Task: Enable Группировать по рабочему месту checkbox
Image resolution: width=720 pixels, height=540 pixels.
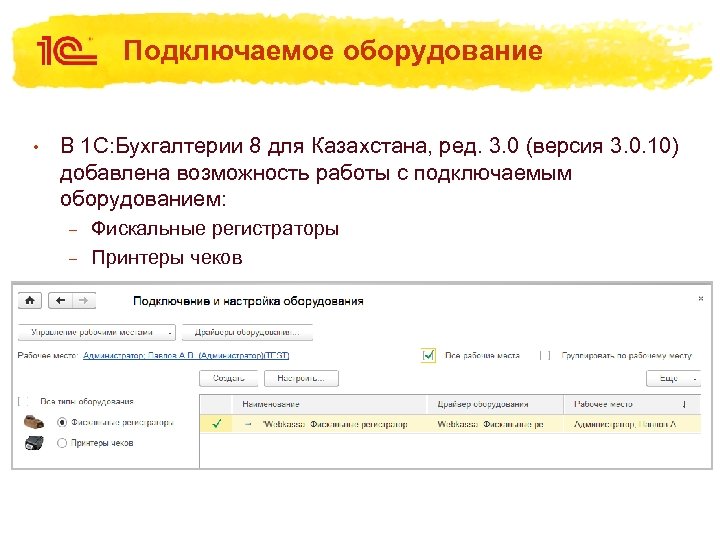Action: (545, 355)
